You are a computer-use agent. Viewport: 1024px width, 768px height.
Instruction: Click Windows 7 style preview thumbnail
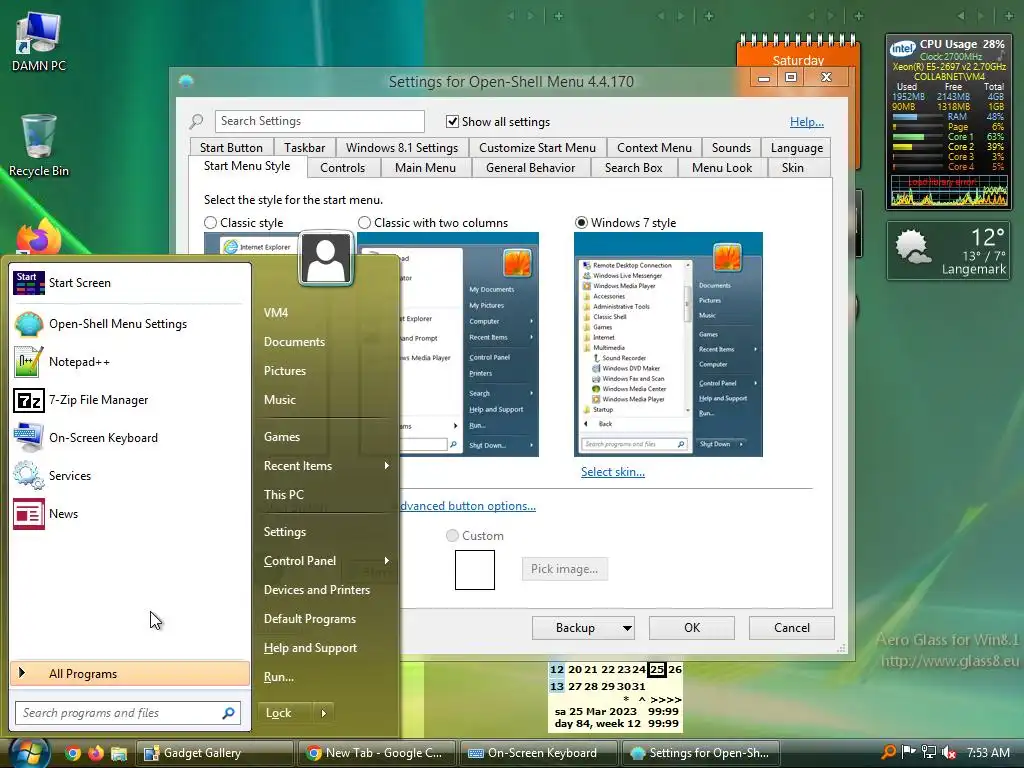pyautogui.click(x=668, y=344)
